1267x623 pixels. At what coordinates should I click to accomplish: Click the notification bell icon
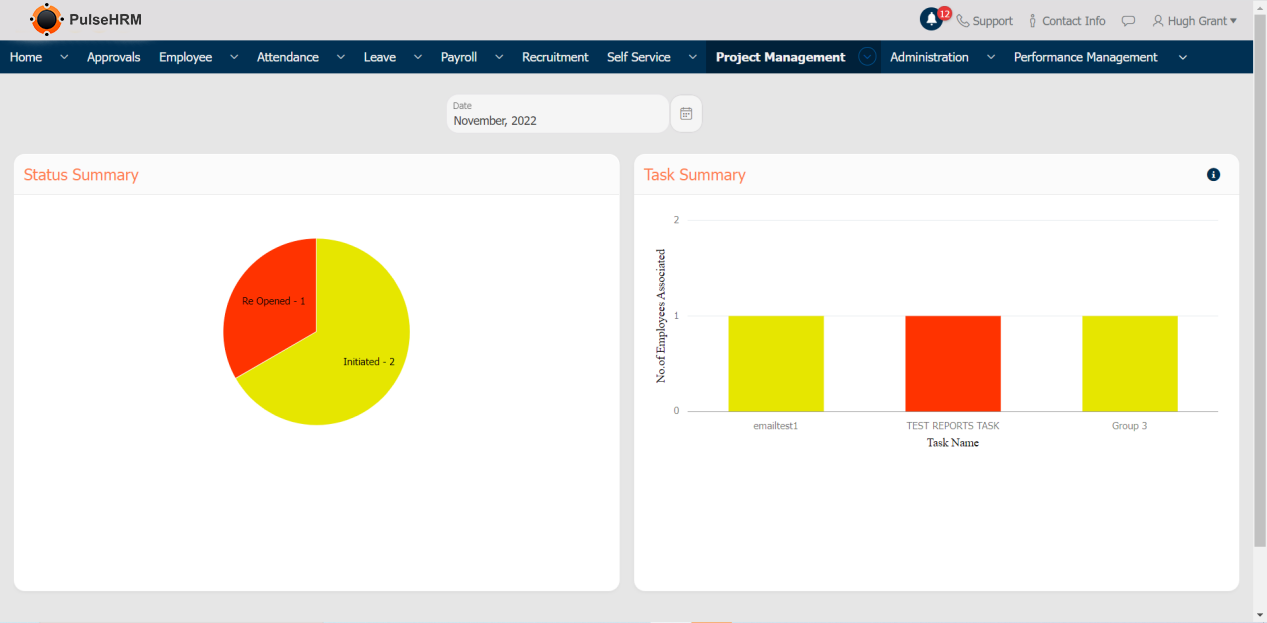931,20
